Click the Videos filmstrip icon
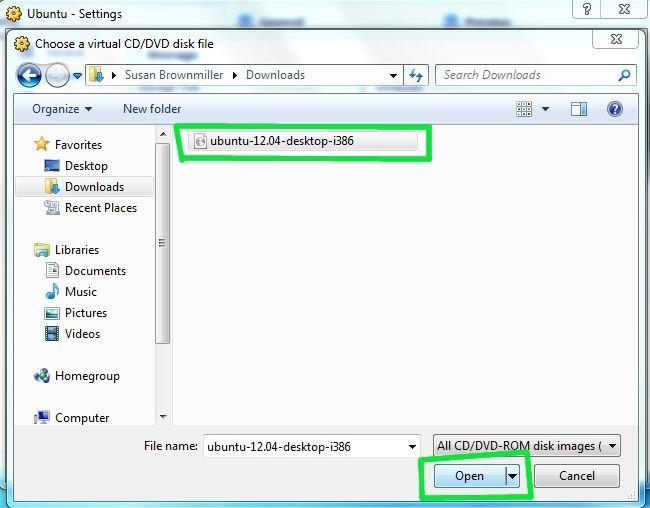 [52, 333]
